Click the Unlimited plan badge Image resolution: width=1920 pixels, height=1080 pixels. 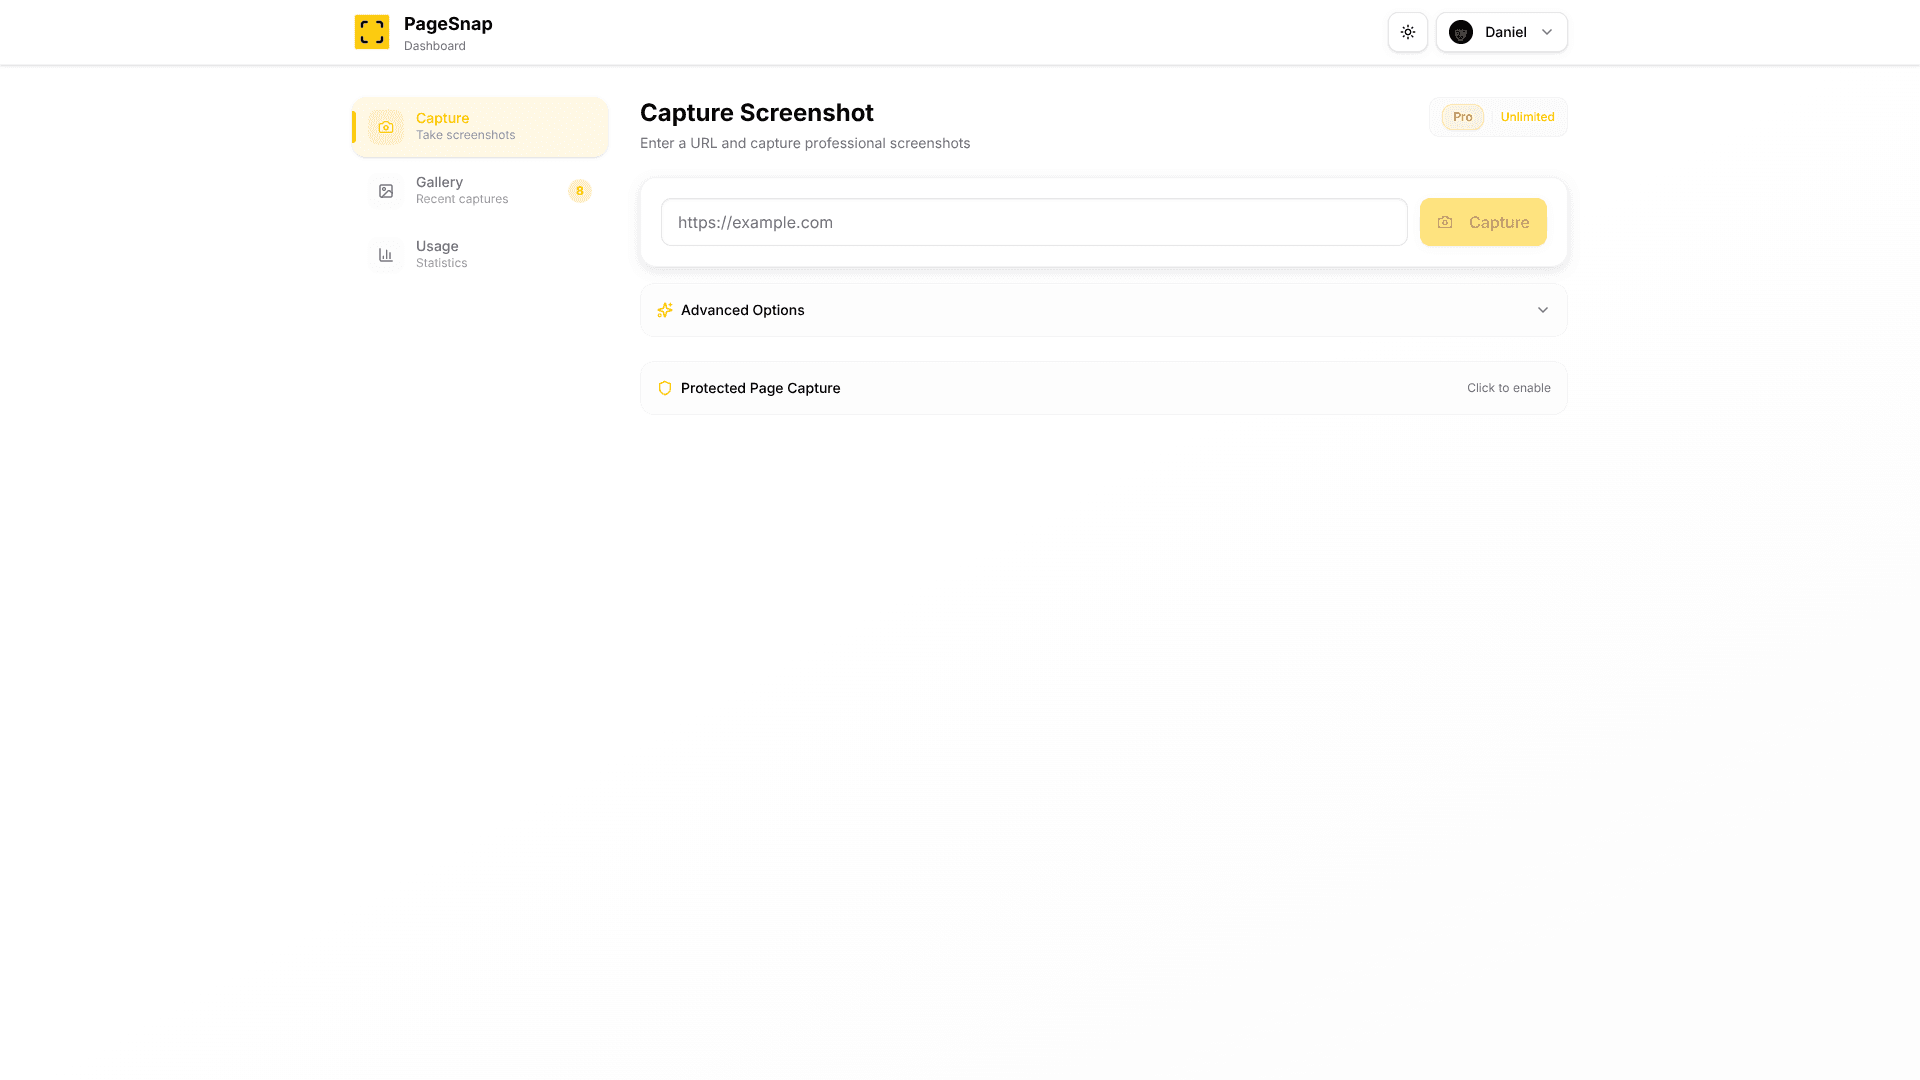coord(1527,117)
